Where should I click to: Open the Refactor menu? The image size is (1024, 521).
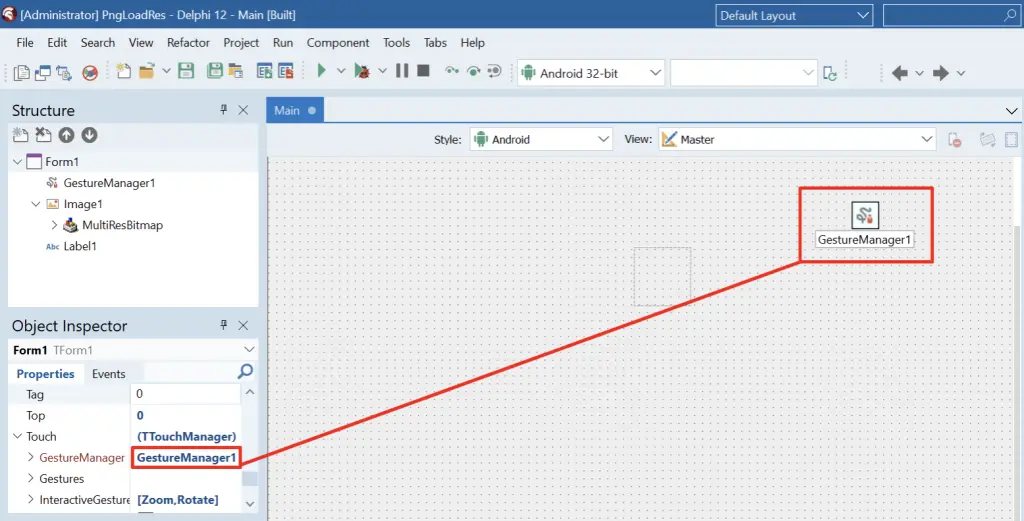[188, 42]
